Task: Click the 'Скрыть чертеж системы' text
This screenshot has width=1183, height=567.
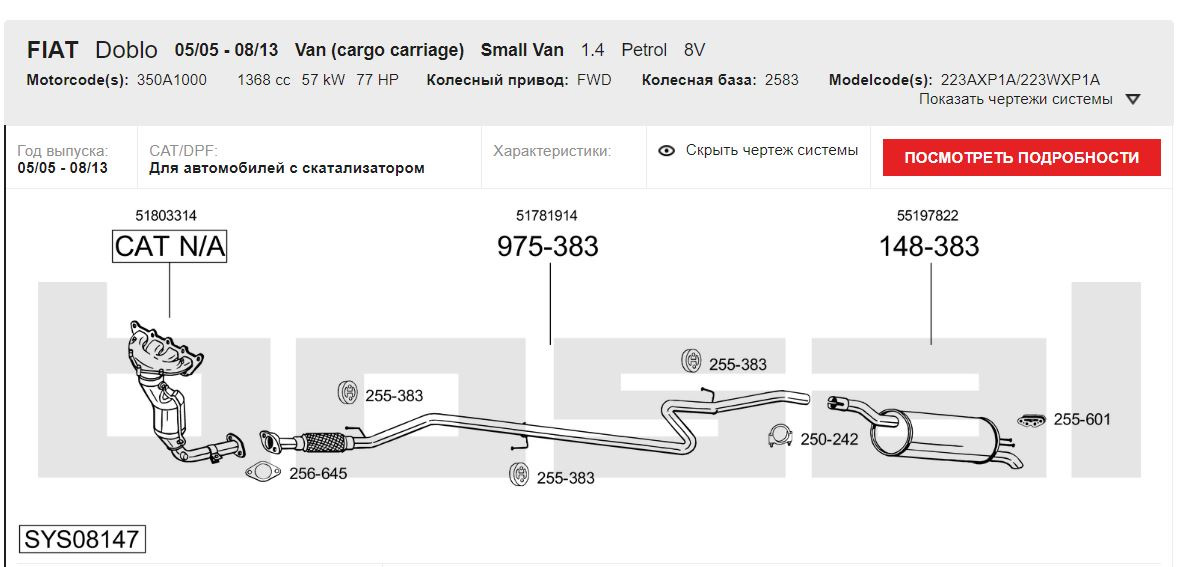Action: (x=771, y=150)
